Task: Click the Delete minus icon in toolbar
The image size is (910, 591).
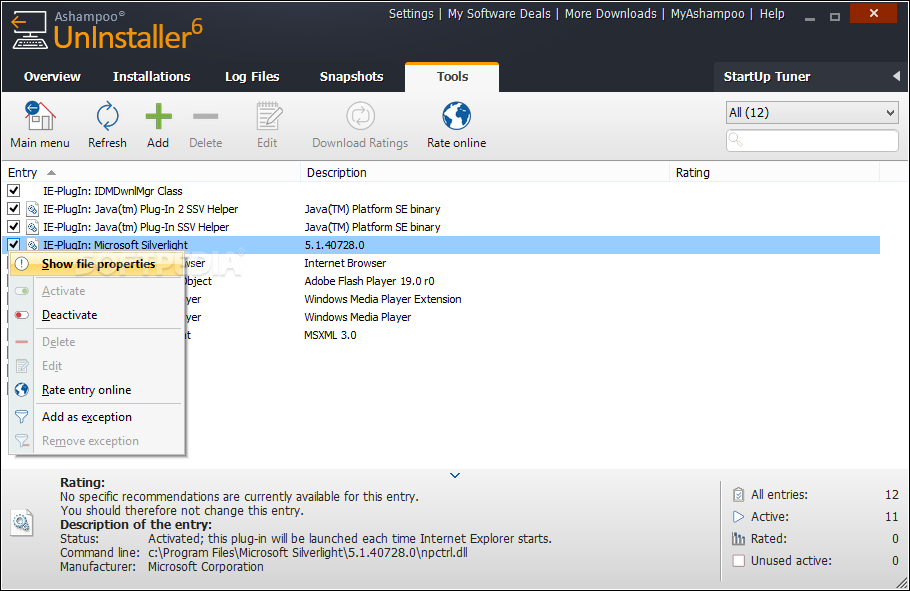Action: [x=205, y=116]
